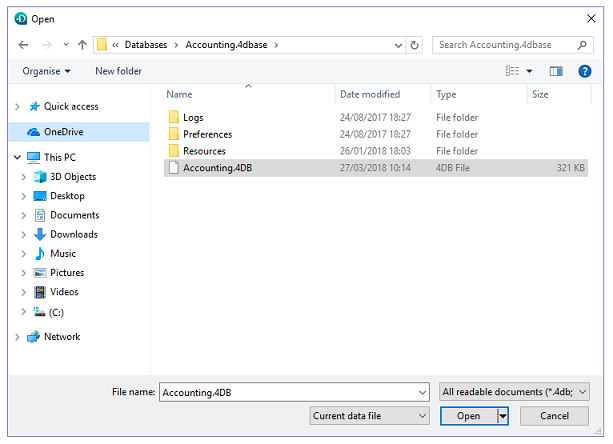Select Accounting.4dbase in the breadcrumb path
613x444 pixels.
pyautogui.click(x=226, y=45)
